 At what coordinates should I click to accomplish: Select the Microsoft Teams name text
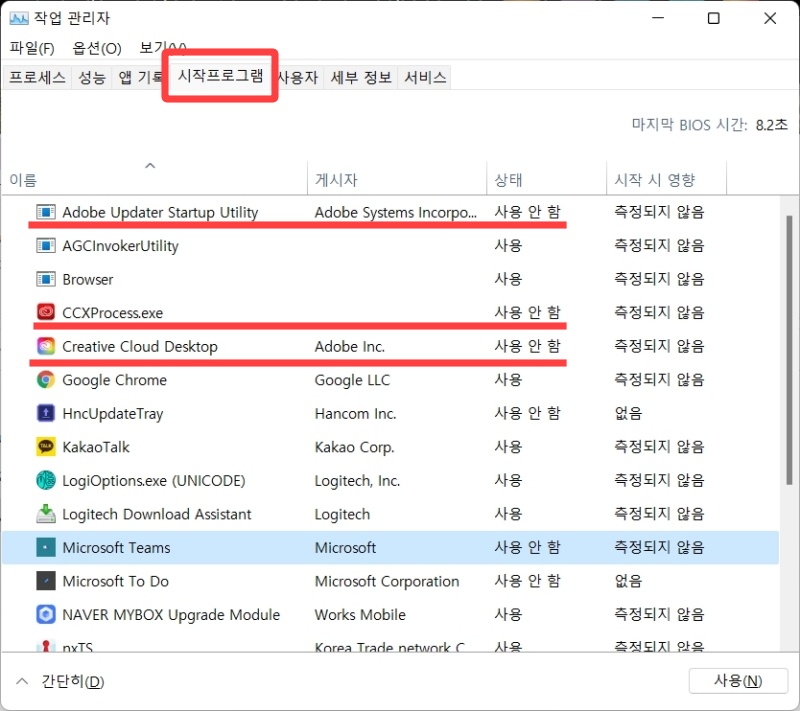(x=116, y=548)
